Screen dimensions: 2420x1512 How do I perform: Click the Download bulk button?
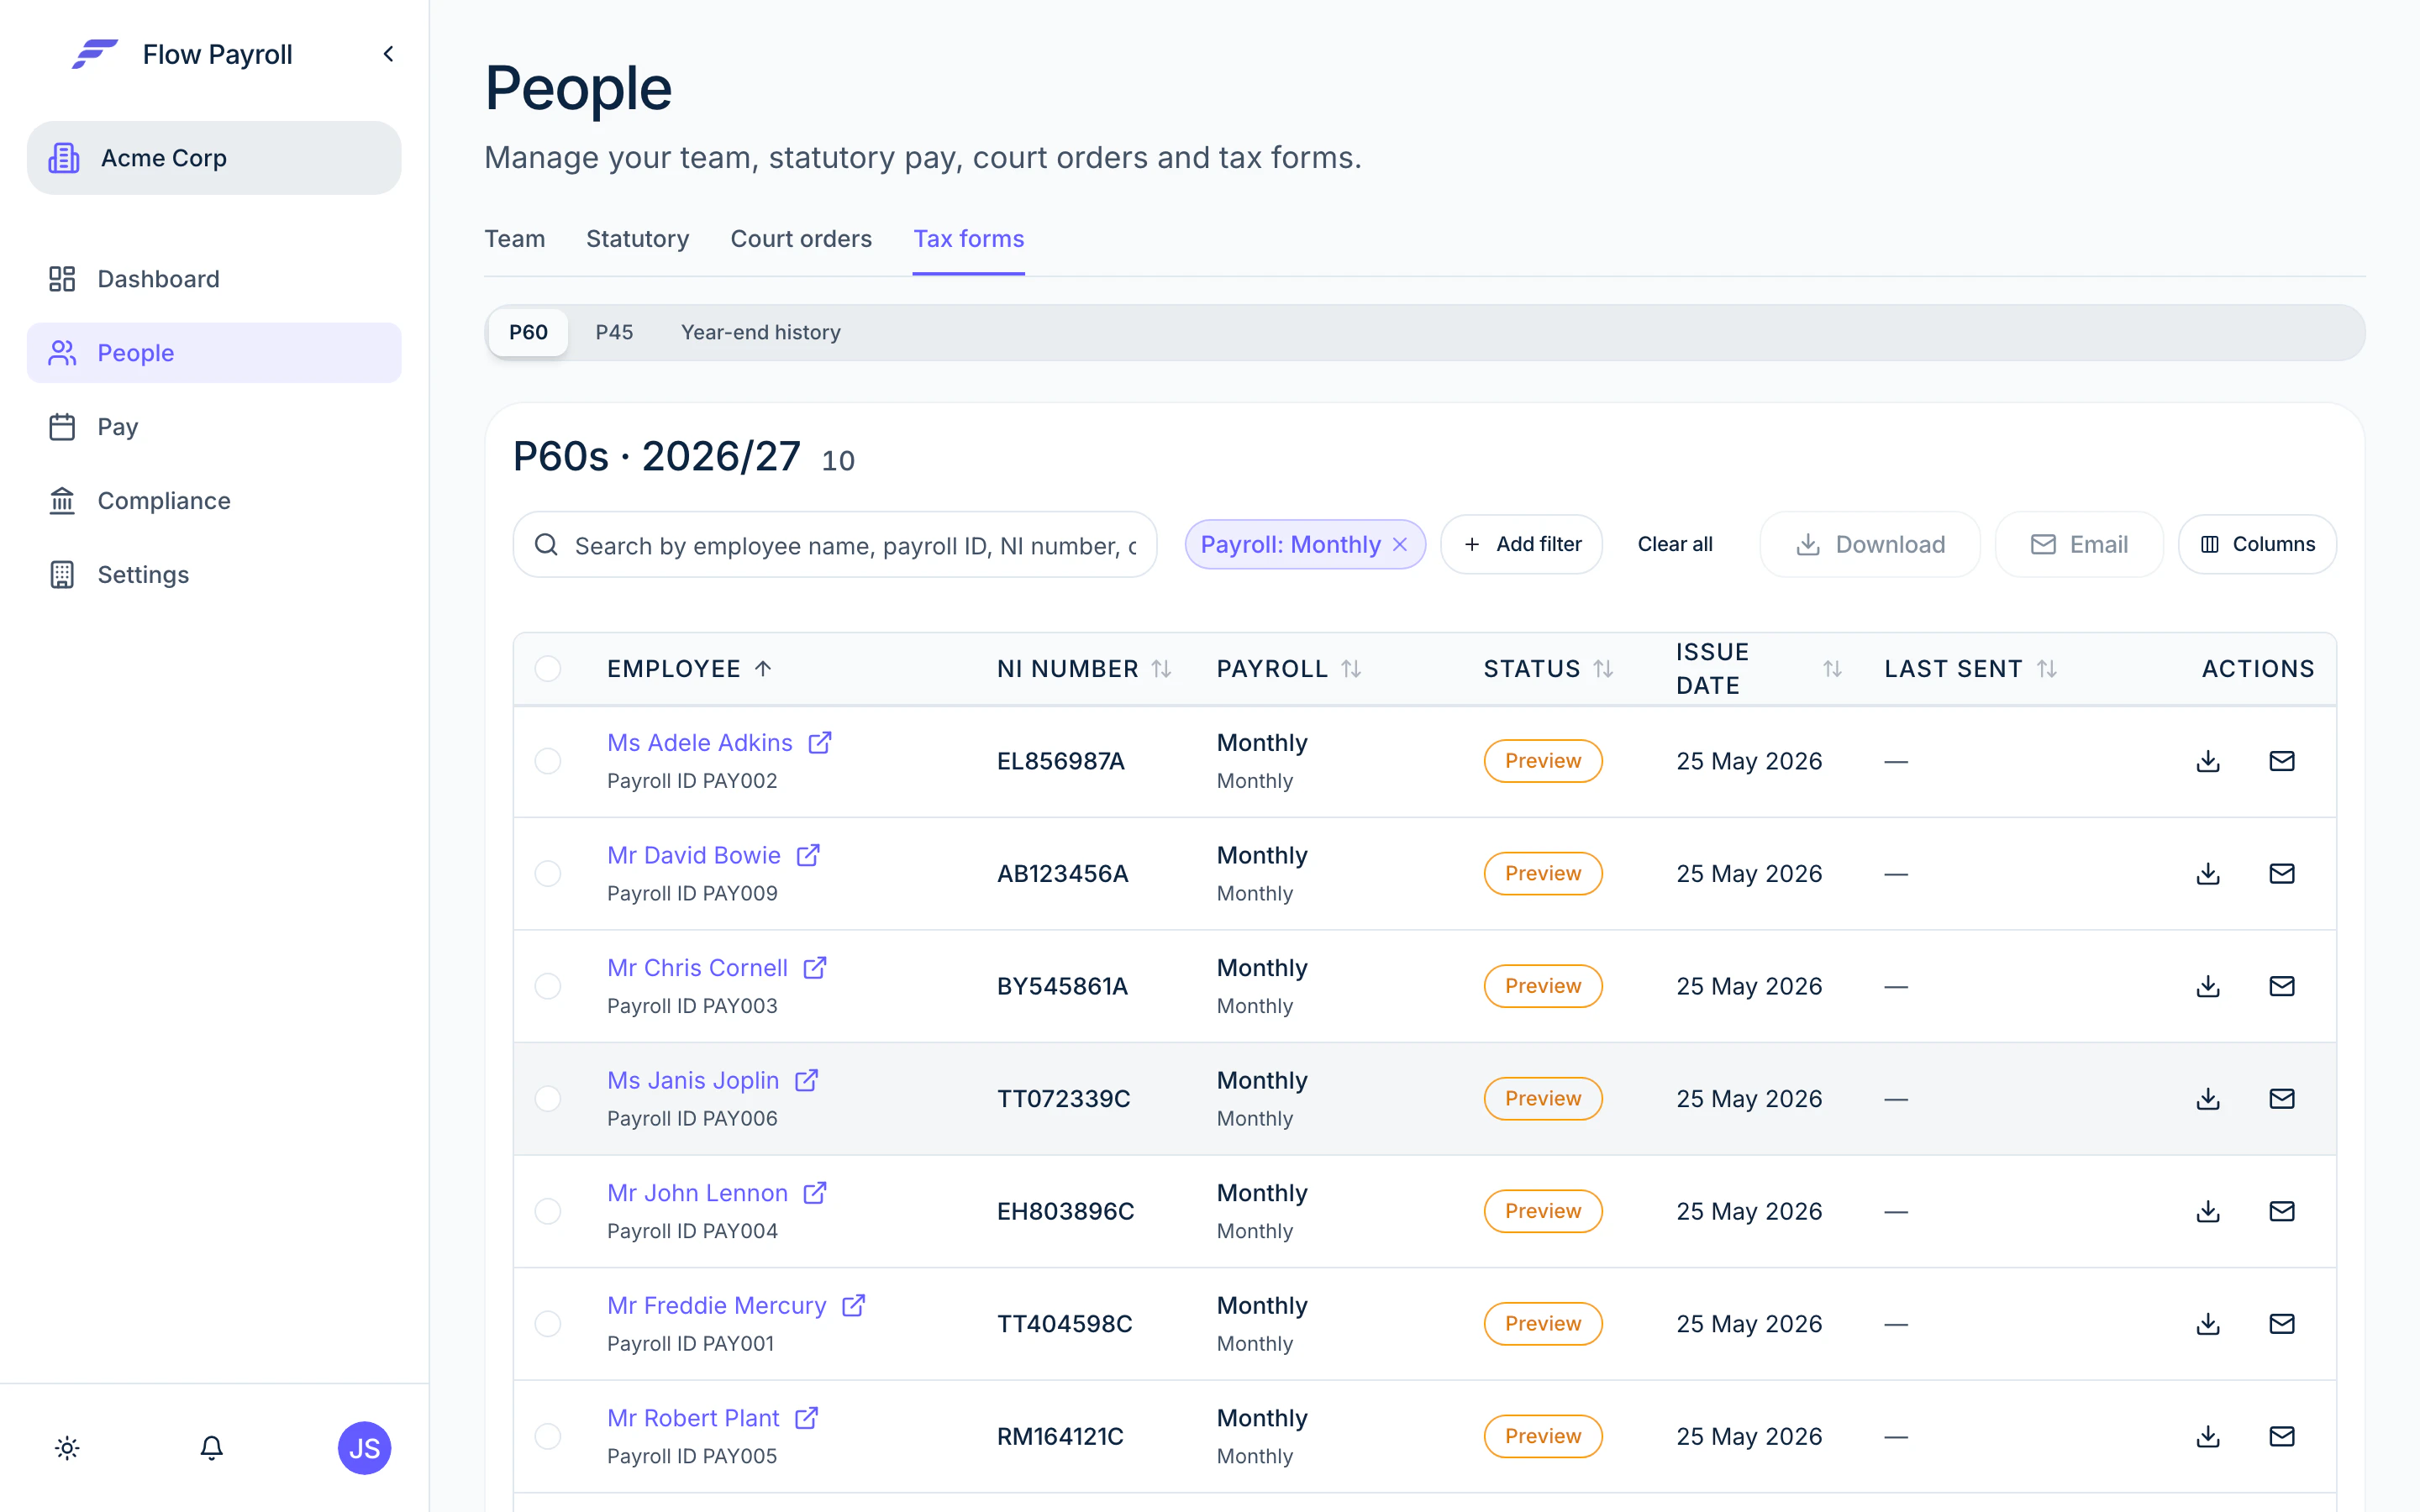[x=1870, y=544]
